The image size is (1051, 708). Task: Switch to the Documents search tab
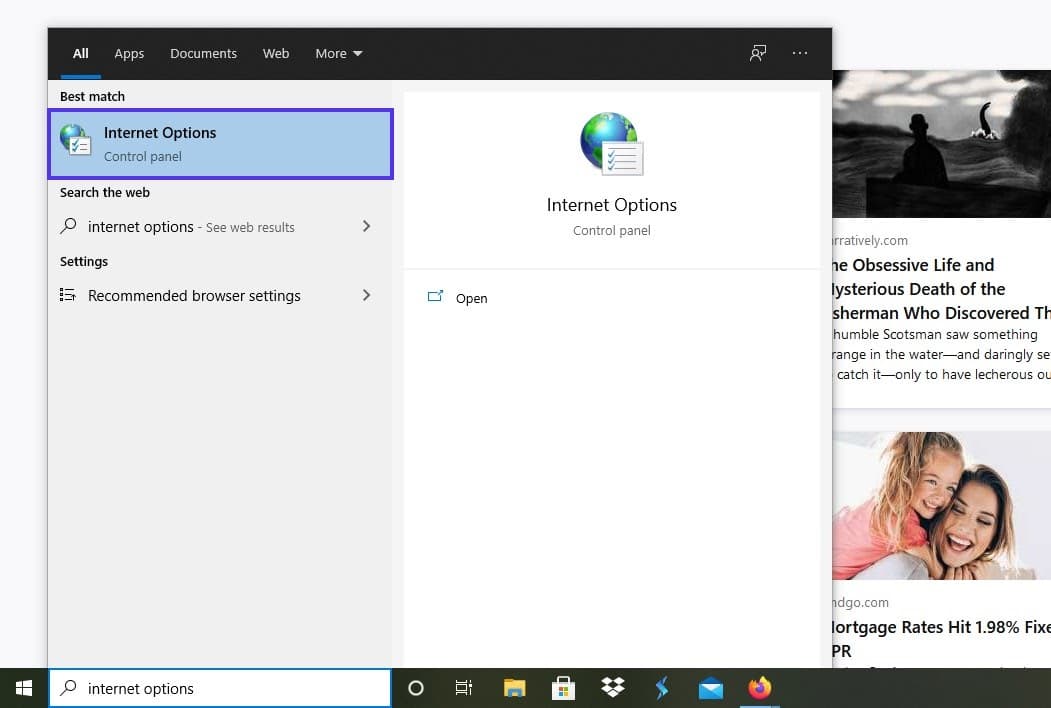(x=203, y=53)
